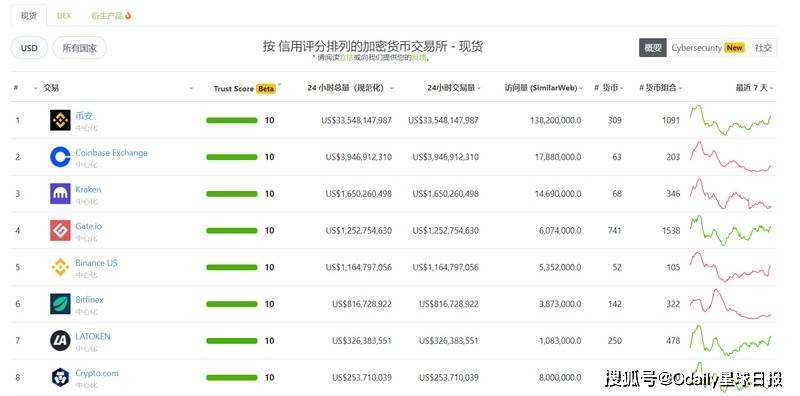Click 币安 trust score progress bar
Screen dimensions: 800x396
tap(232, 120)
